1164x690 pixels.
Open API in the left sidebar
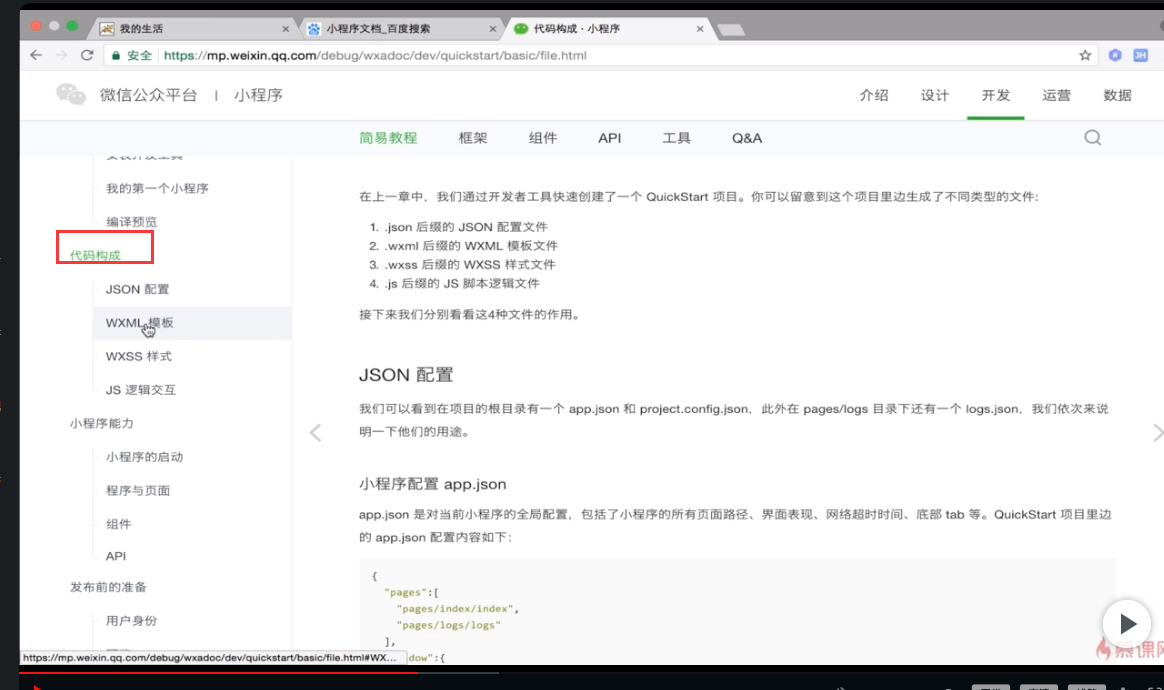[116, 556]
